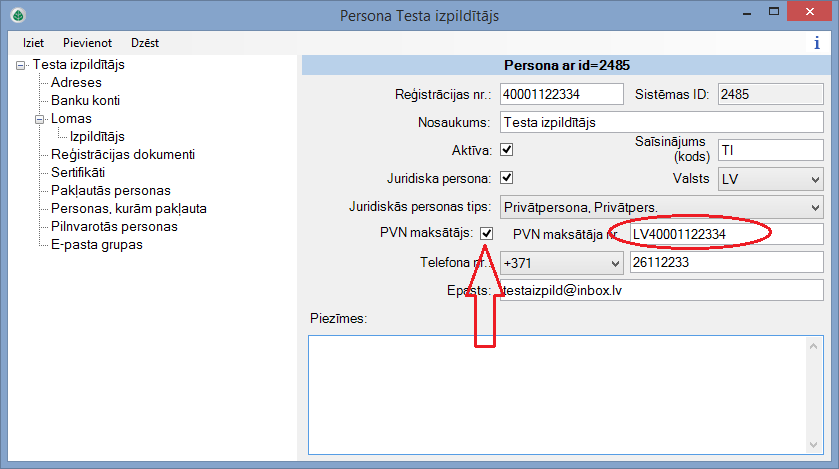Select Pakļautās personas tree item
This screenshot has width=839, height=469.
111,190
